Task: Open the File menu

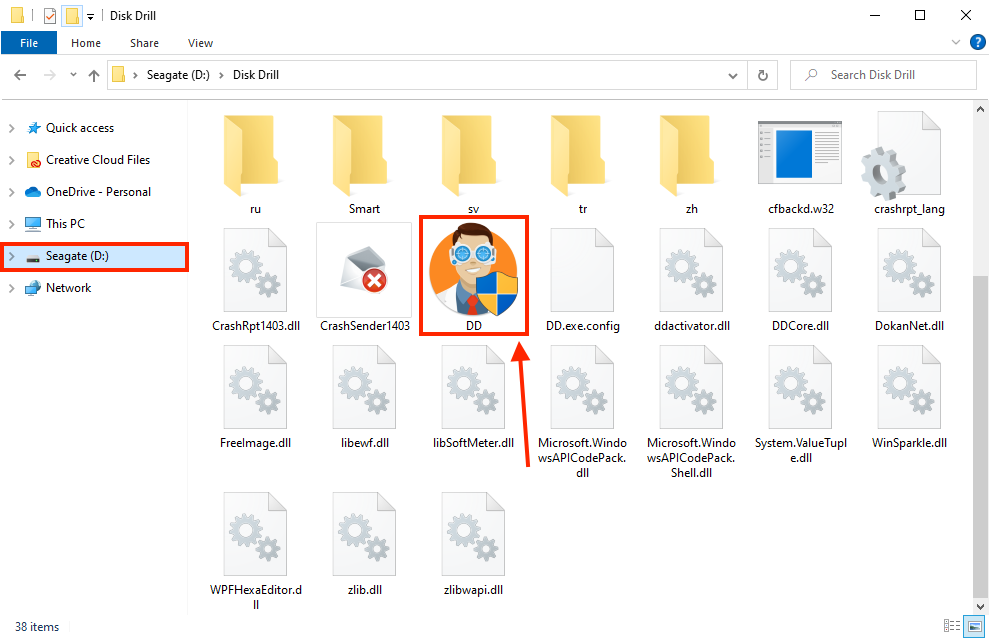Action: coord(29,43)
